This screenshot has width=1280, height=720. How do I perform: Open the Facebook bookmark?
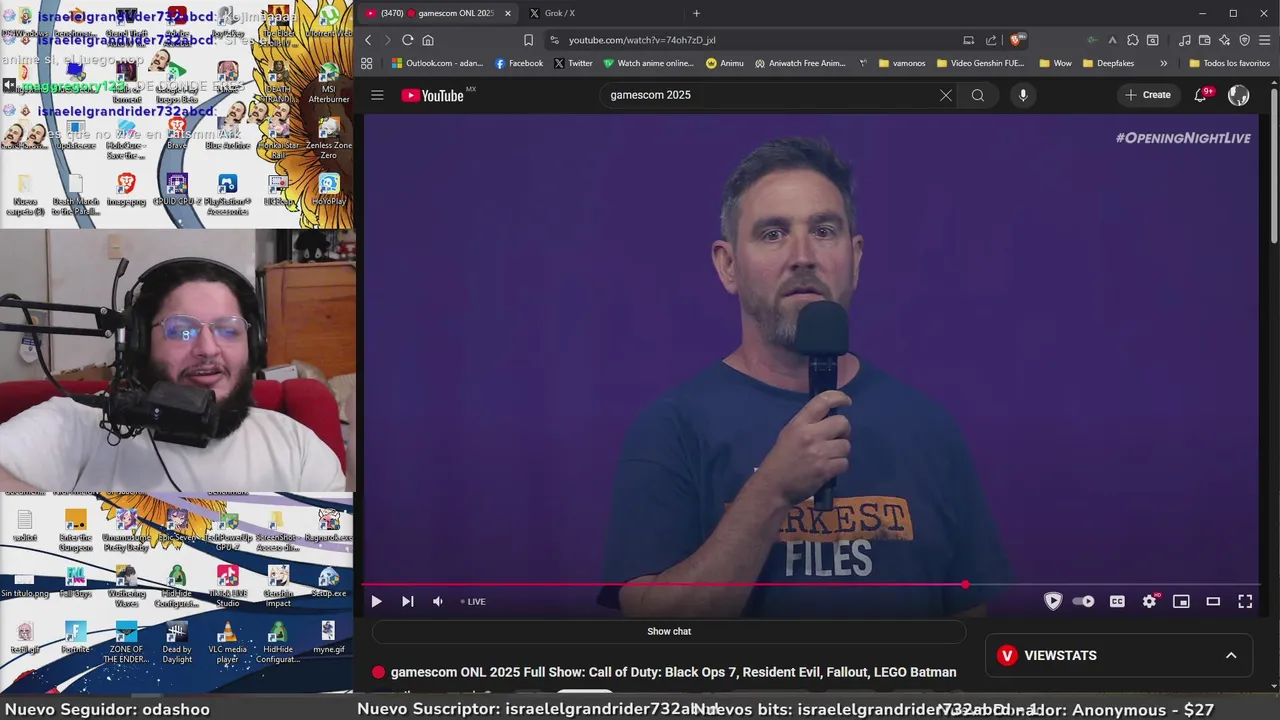click(519, 63)
